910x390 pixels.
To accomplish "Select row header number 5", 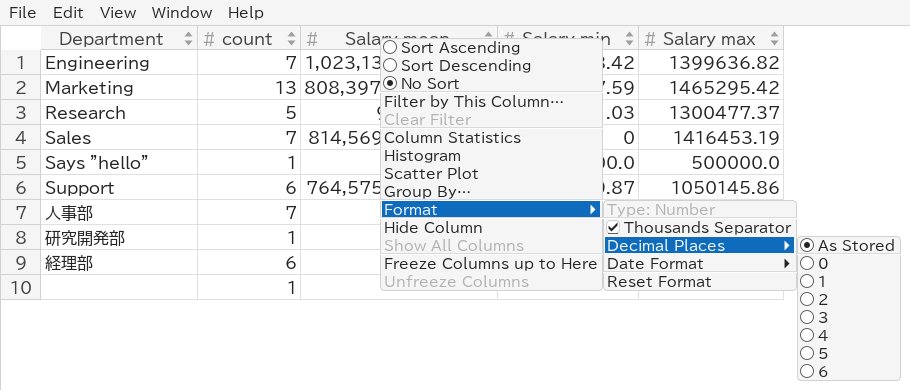I will pos(20,162).
